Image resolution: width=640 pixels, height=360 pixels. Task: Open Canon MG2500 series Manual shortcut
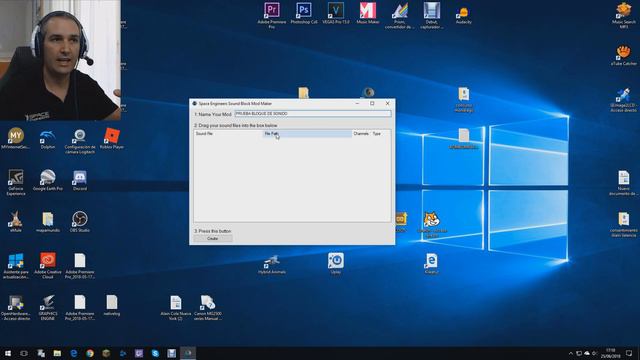pyautogui.click(x=208, y=308)
